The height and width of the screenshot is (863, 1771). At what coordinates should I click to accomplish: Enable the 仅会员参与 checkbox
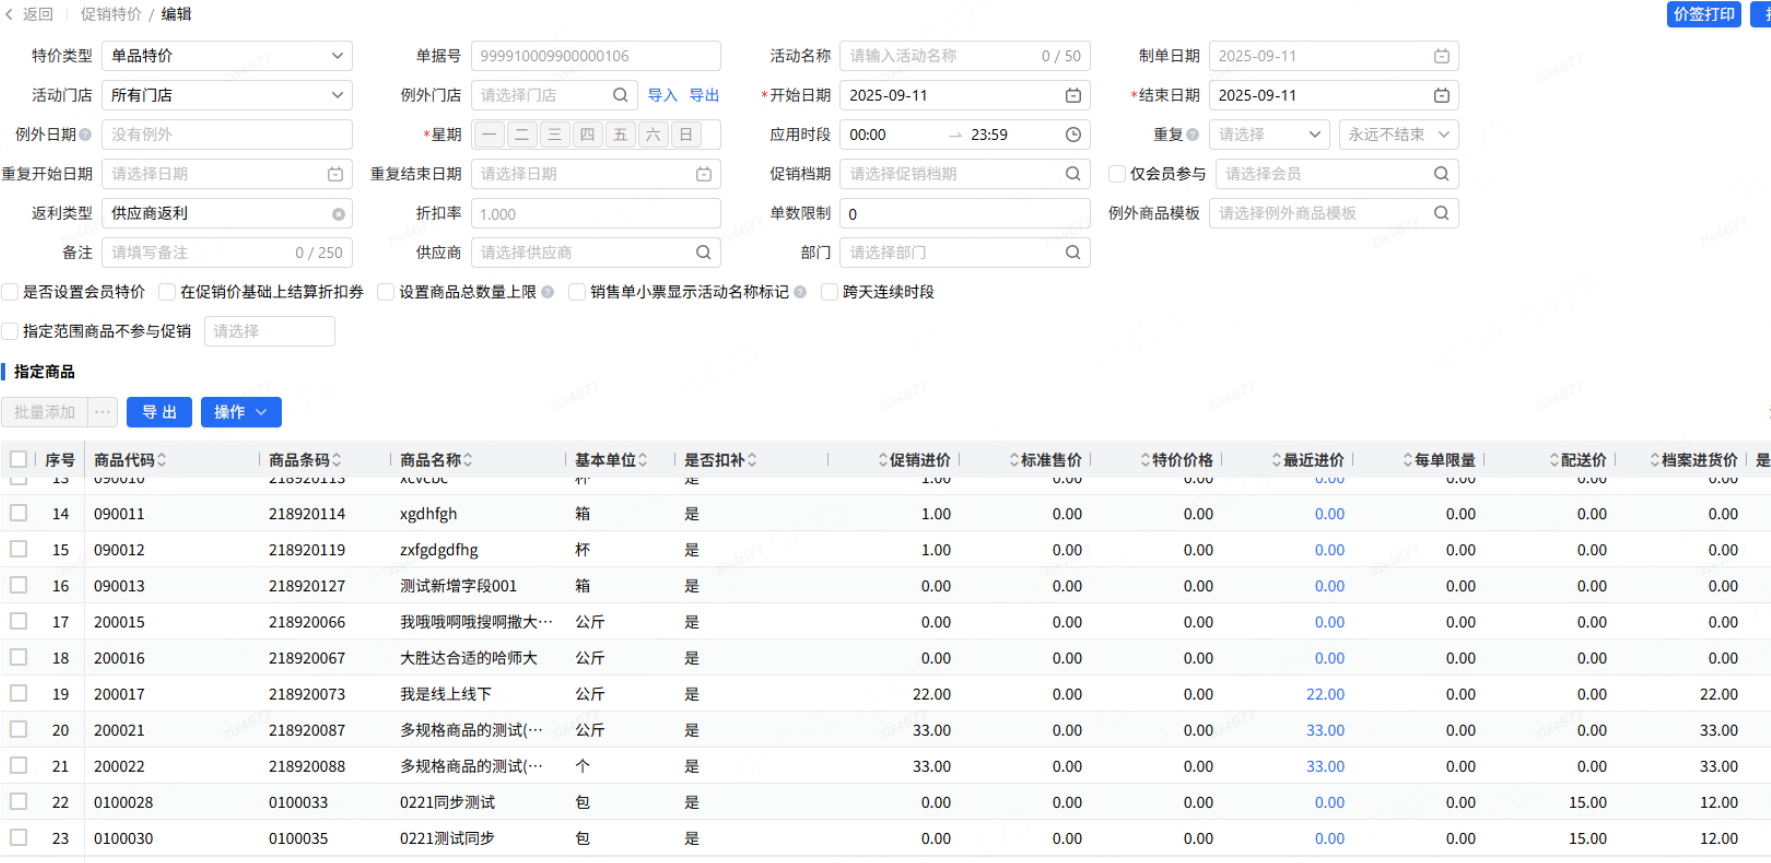coord(1117,174)
